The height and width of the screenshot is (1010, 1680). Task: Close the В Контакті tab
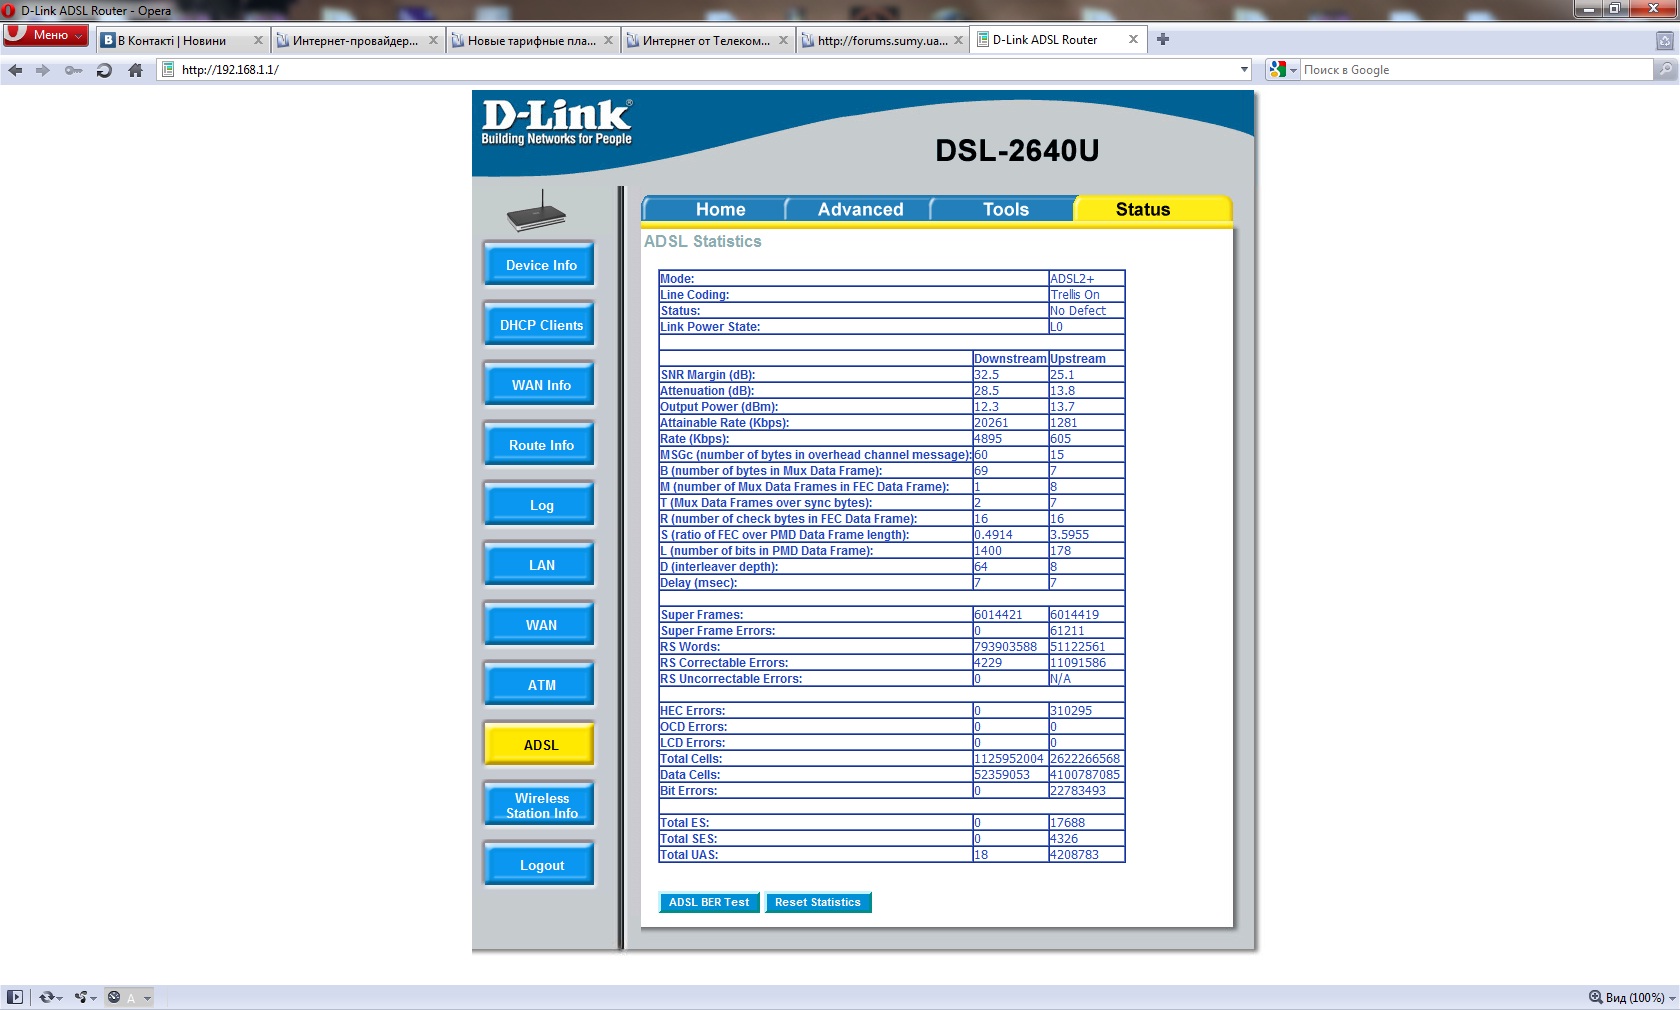click(x=258, y=40)
